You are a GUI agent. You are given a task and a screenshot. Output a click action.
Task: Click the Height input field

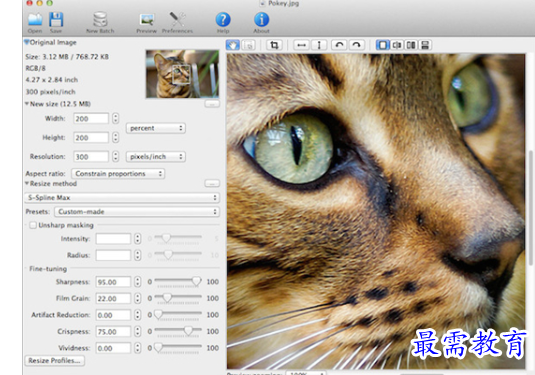[91, 138]
